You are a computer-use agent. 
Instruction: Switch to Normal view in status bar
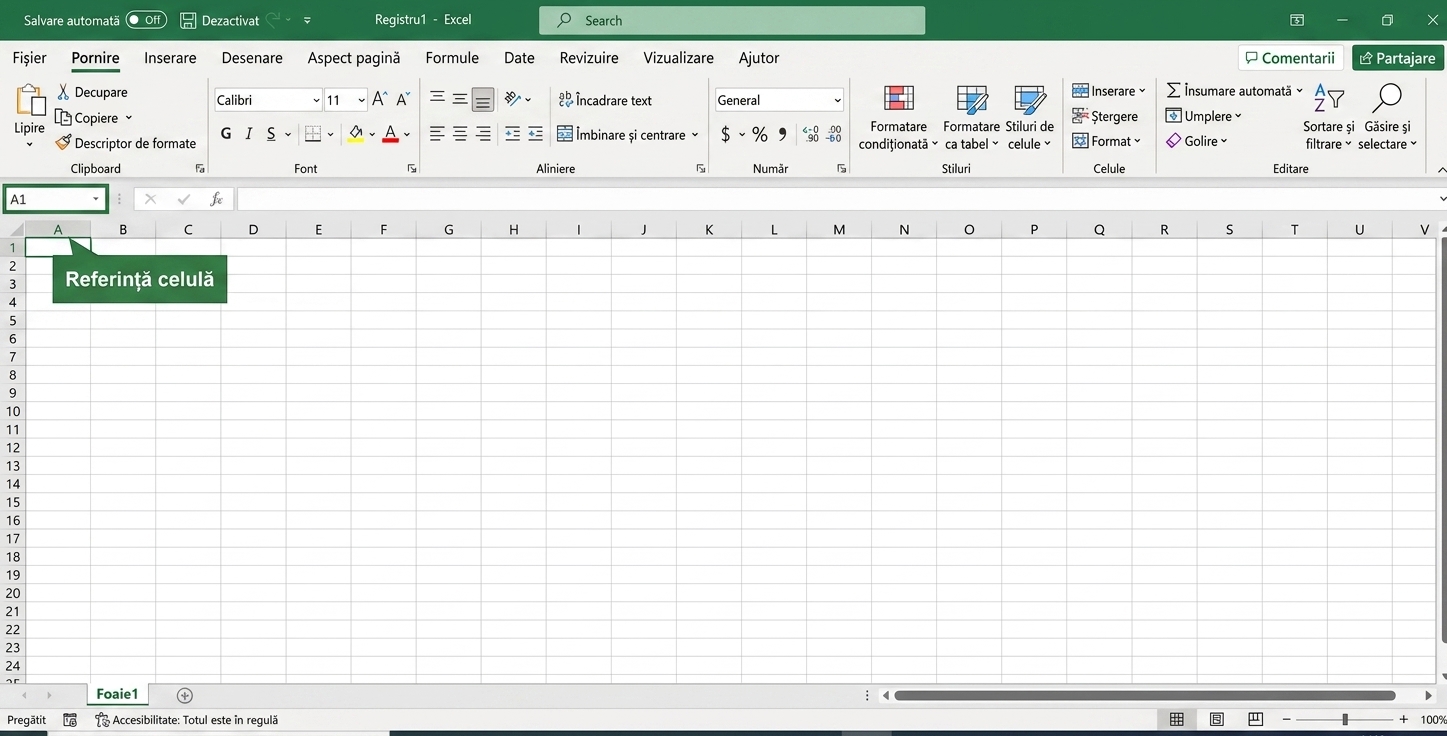[1177, 719]
